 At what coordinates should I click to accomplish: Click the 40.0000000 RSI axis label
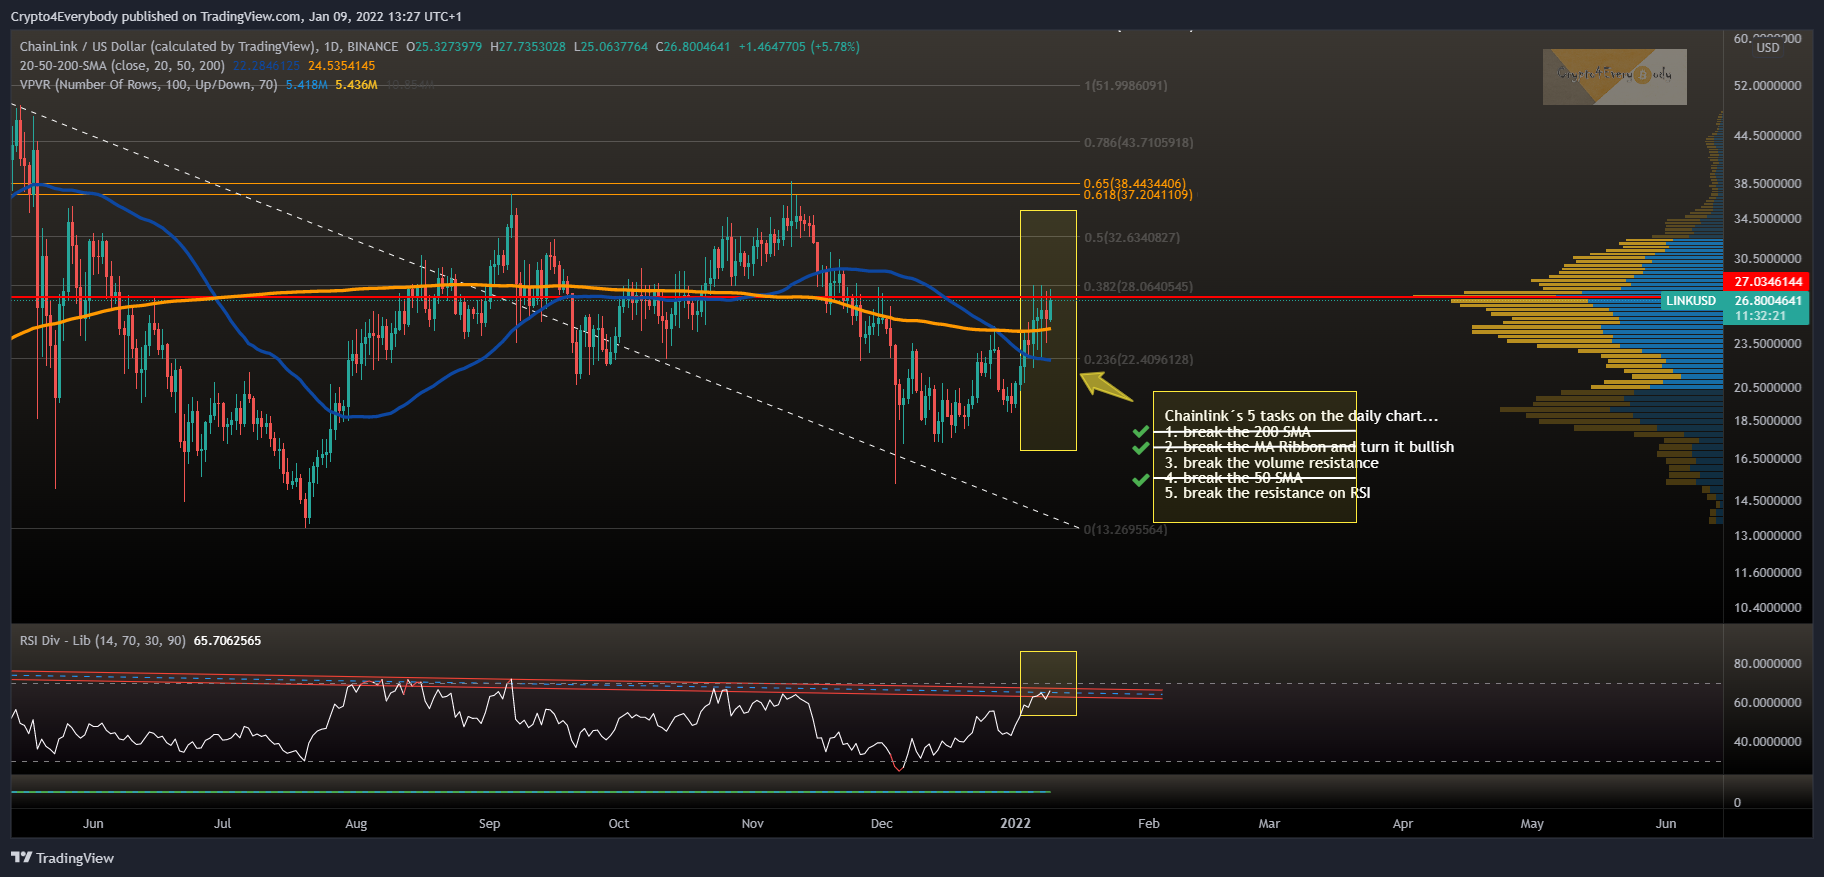[x=1767, y=742]
